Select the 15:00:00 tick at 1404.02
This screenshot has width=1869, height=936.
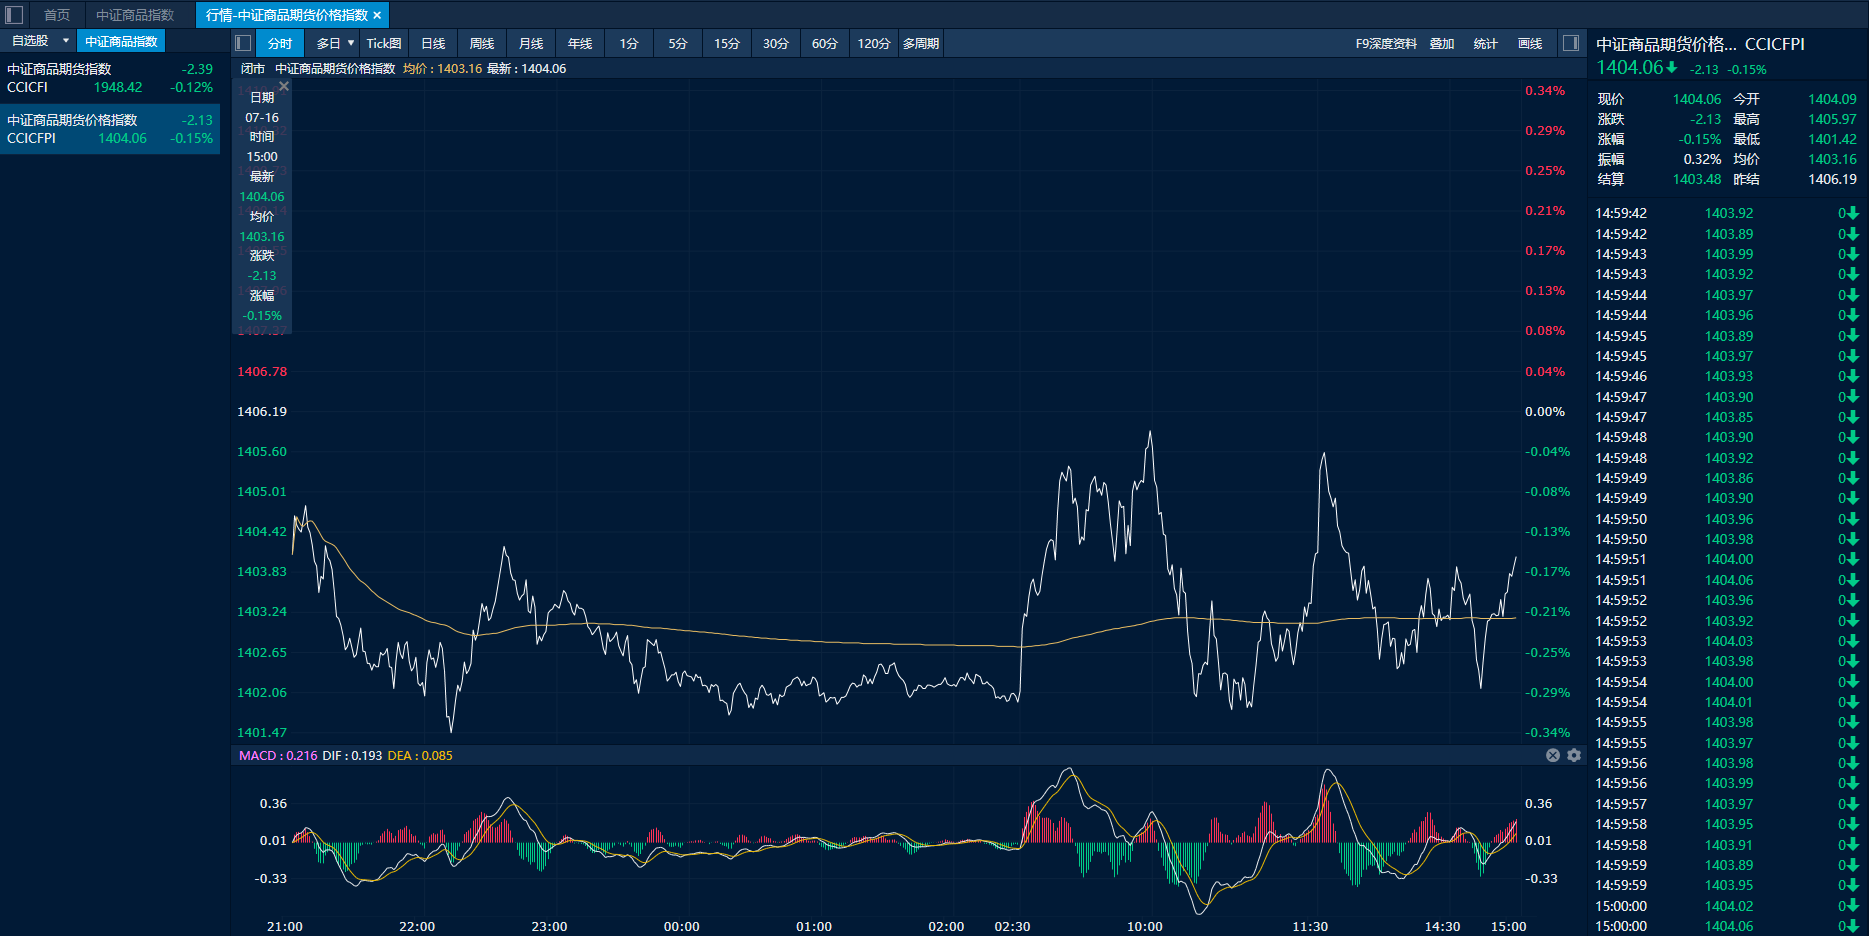tap(1727, 906)
